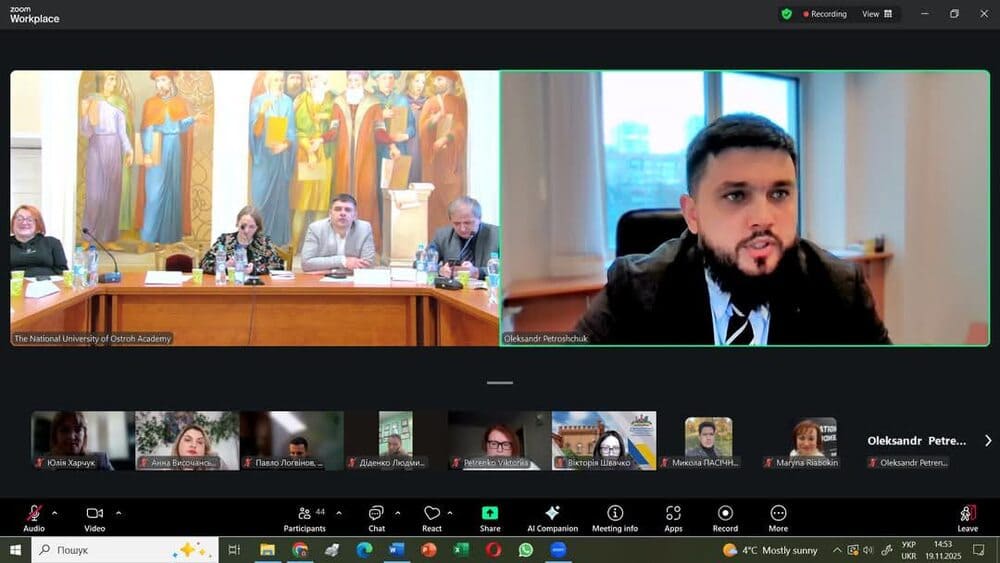
Task: Click the Leave meeting button
Action: click(x=967, y=518)
